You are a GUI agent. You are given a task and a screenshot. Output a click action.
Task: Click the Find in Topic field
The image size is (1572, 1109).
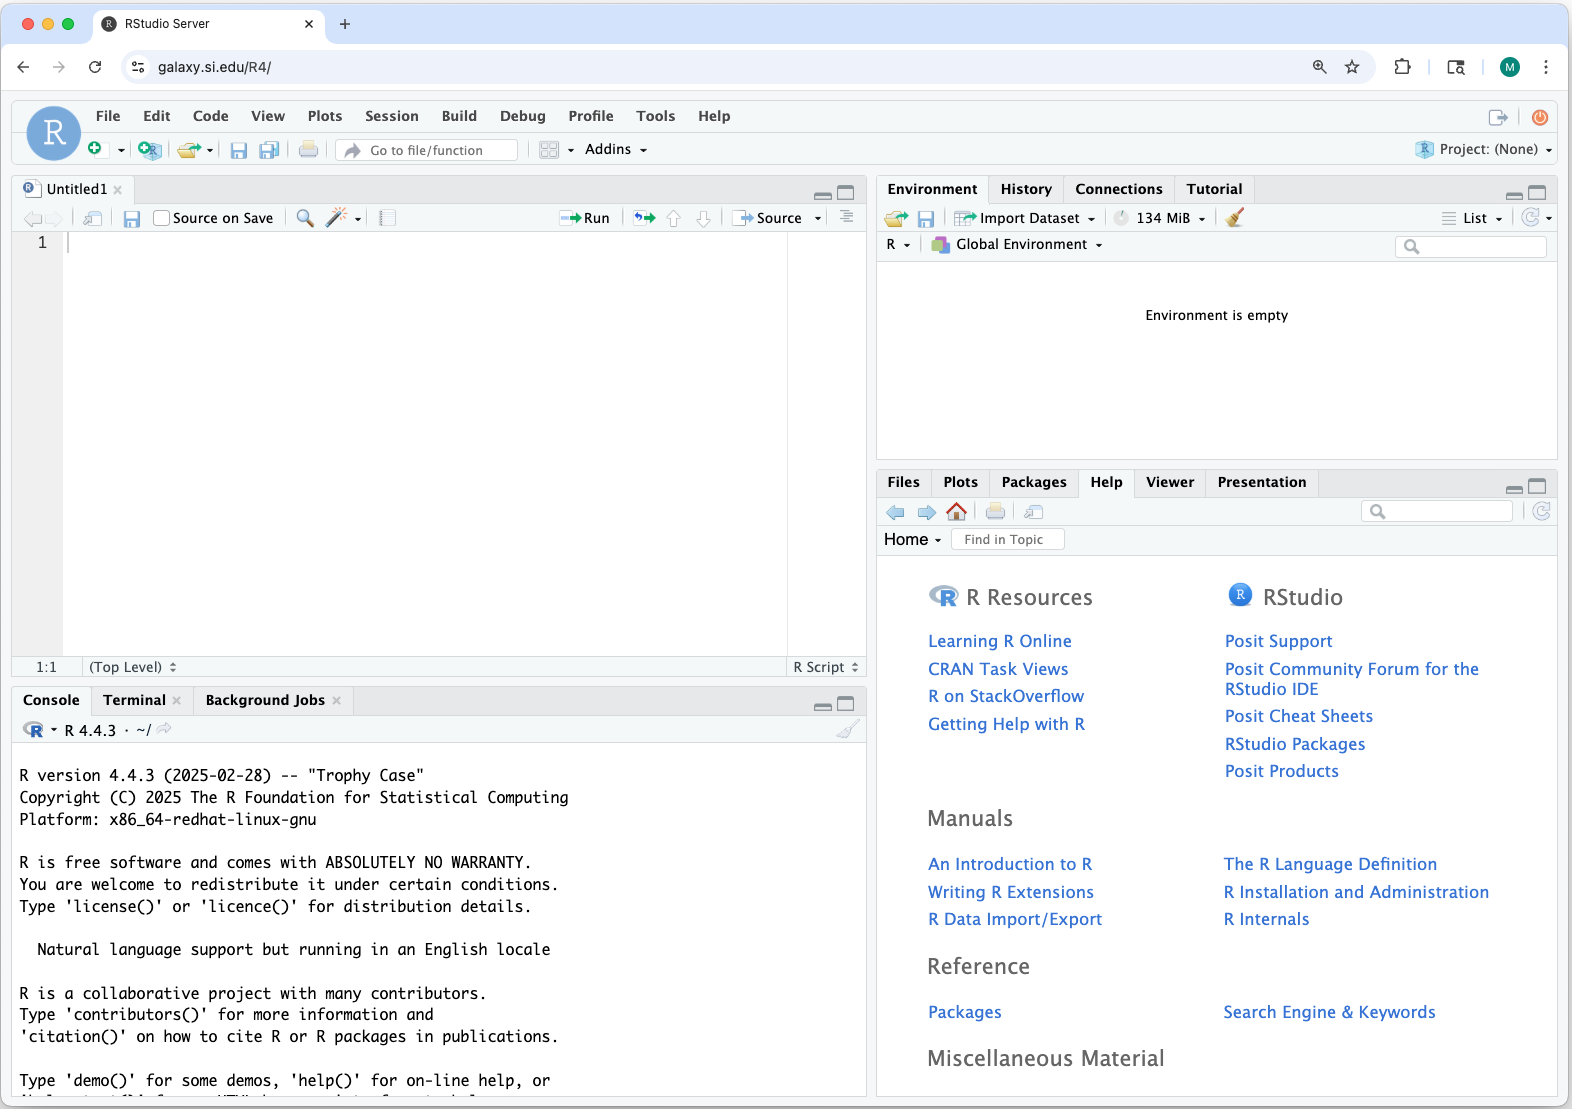point(1007,539)
